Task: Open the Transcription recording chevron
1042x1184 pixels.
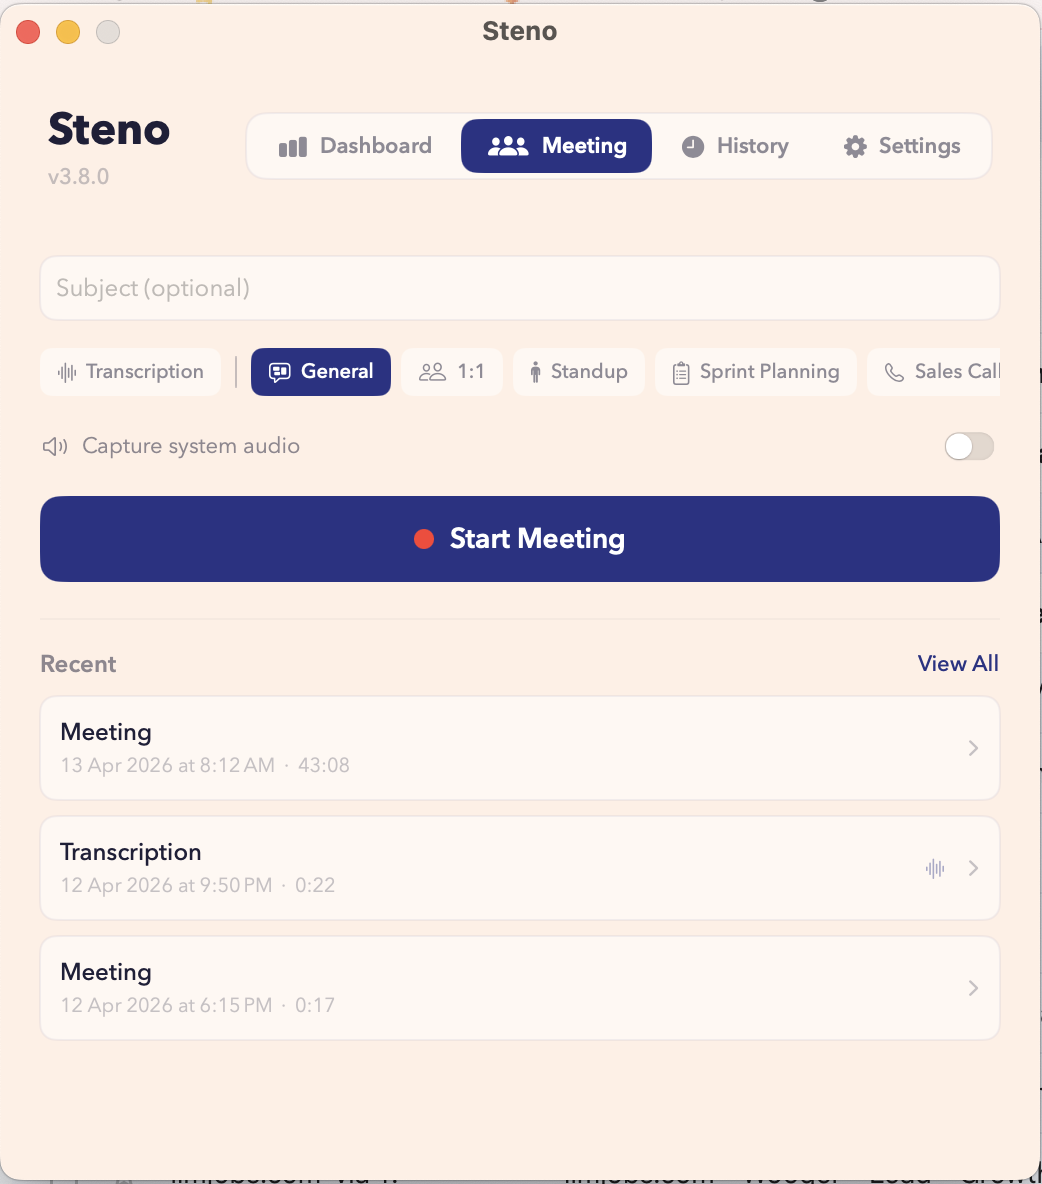Action: click(x=973, y=868)
